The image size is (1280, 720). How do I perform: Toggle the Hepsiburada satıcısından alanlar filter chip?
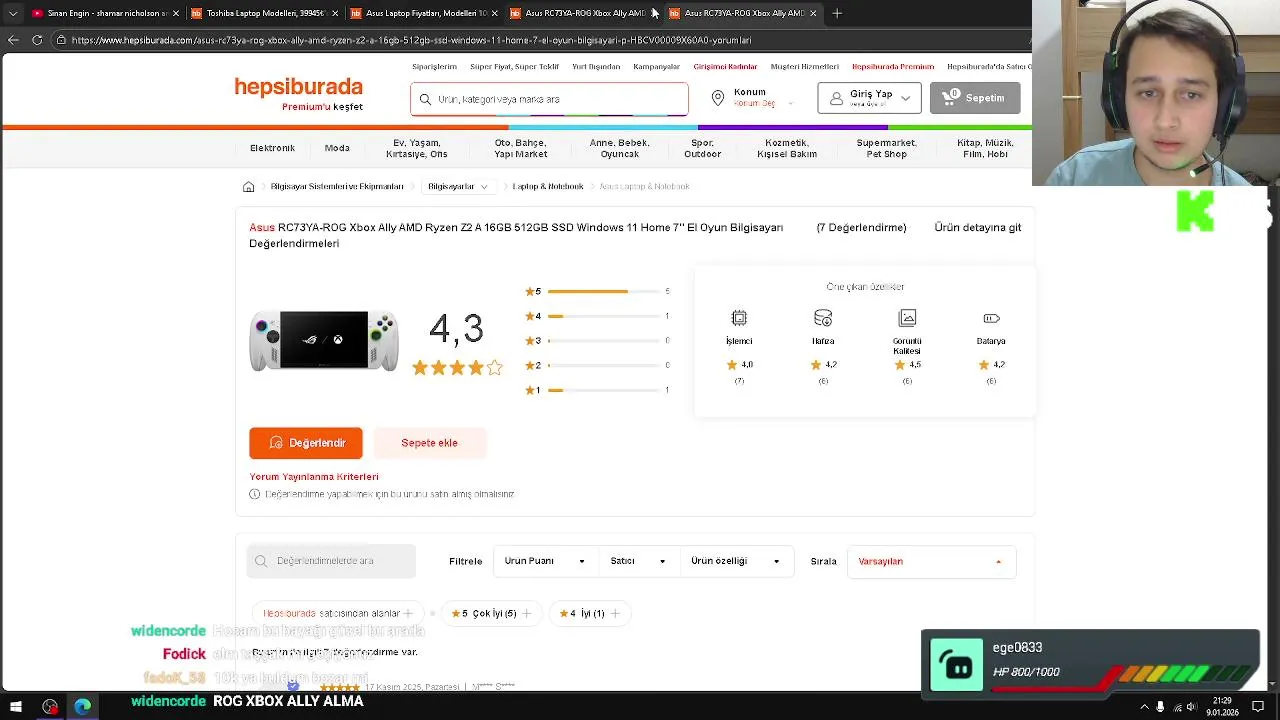(339, 613)
